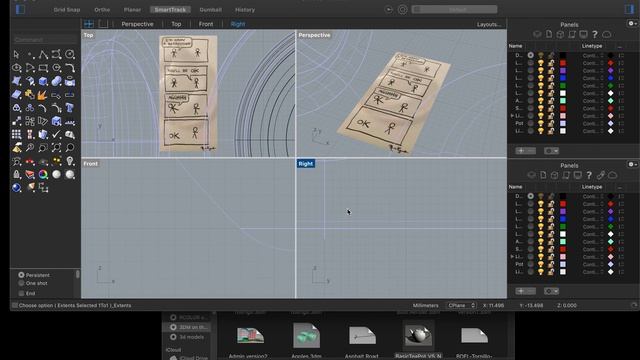Open the CPlane dropdown in status bar
The width and height of the screenshot is (640, 360).
click(462, 305)
